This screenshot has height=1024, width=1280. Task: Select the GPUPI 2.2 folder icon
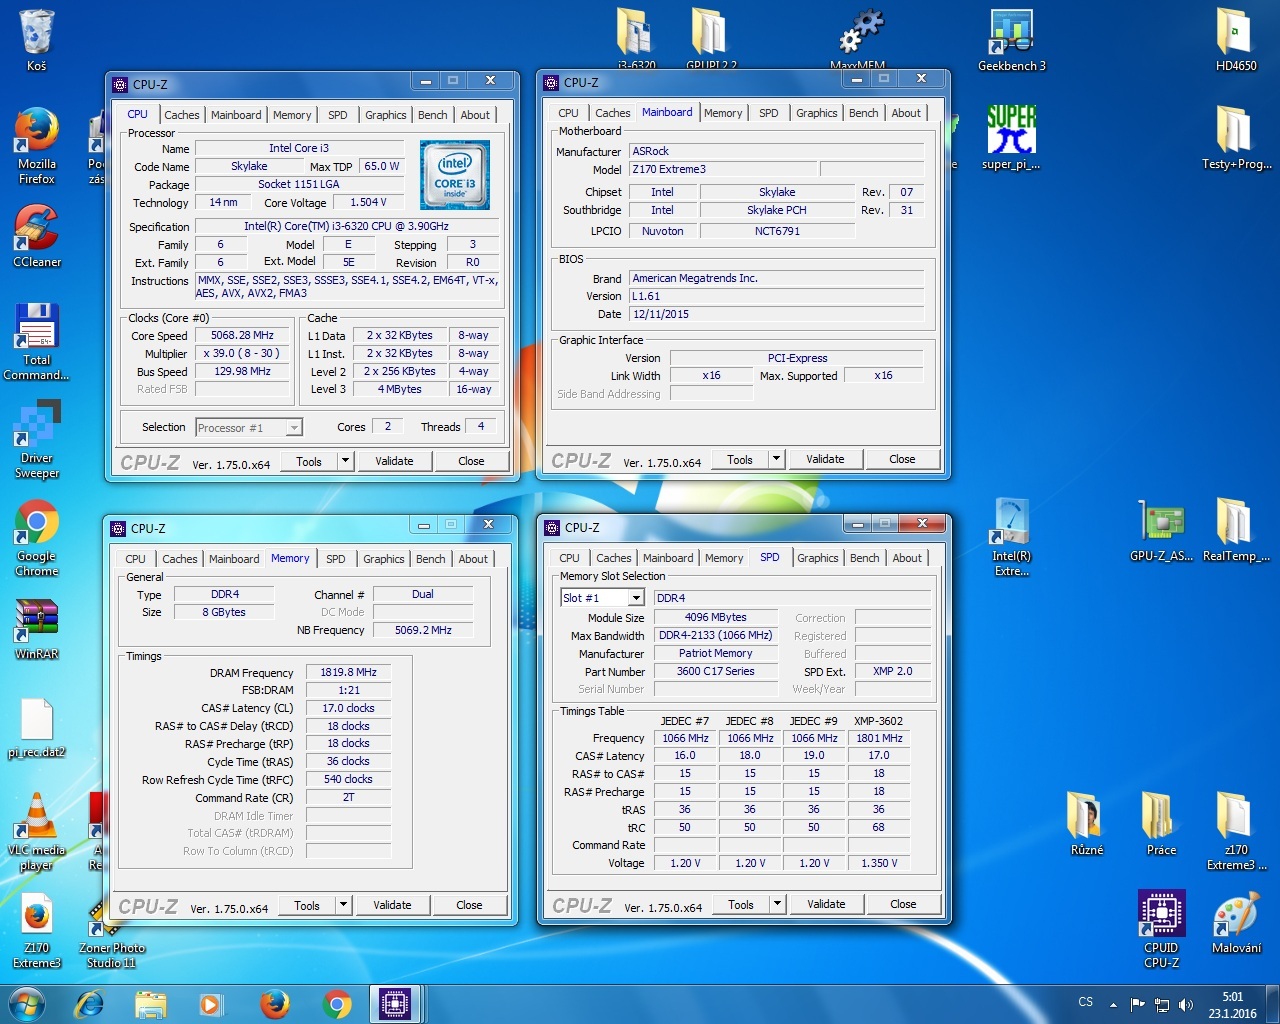[710, 38]
